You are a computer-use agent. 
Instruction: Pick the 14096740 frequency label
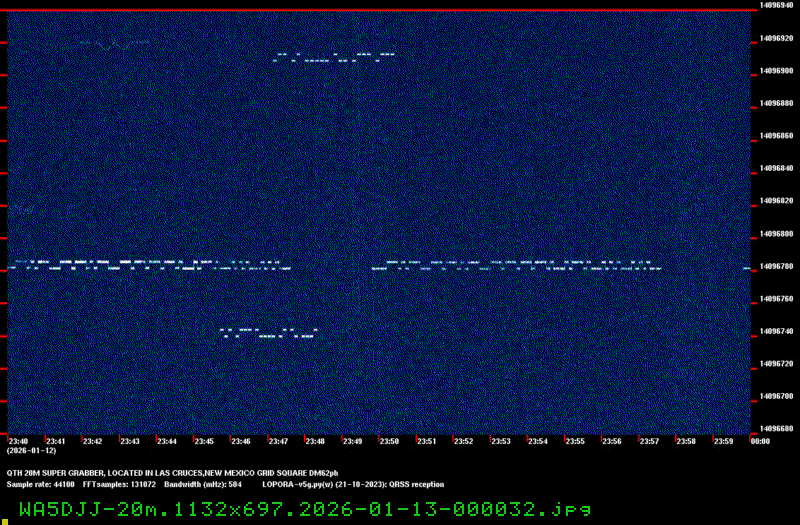click(777, 331)
